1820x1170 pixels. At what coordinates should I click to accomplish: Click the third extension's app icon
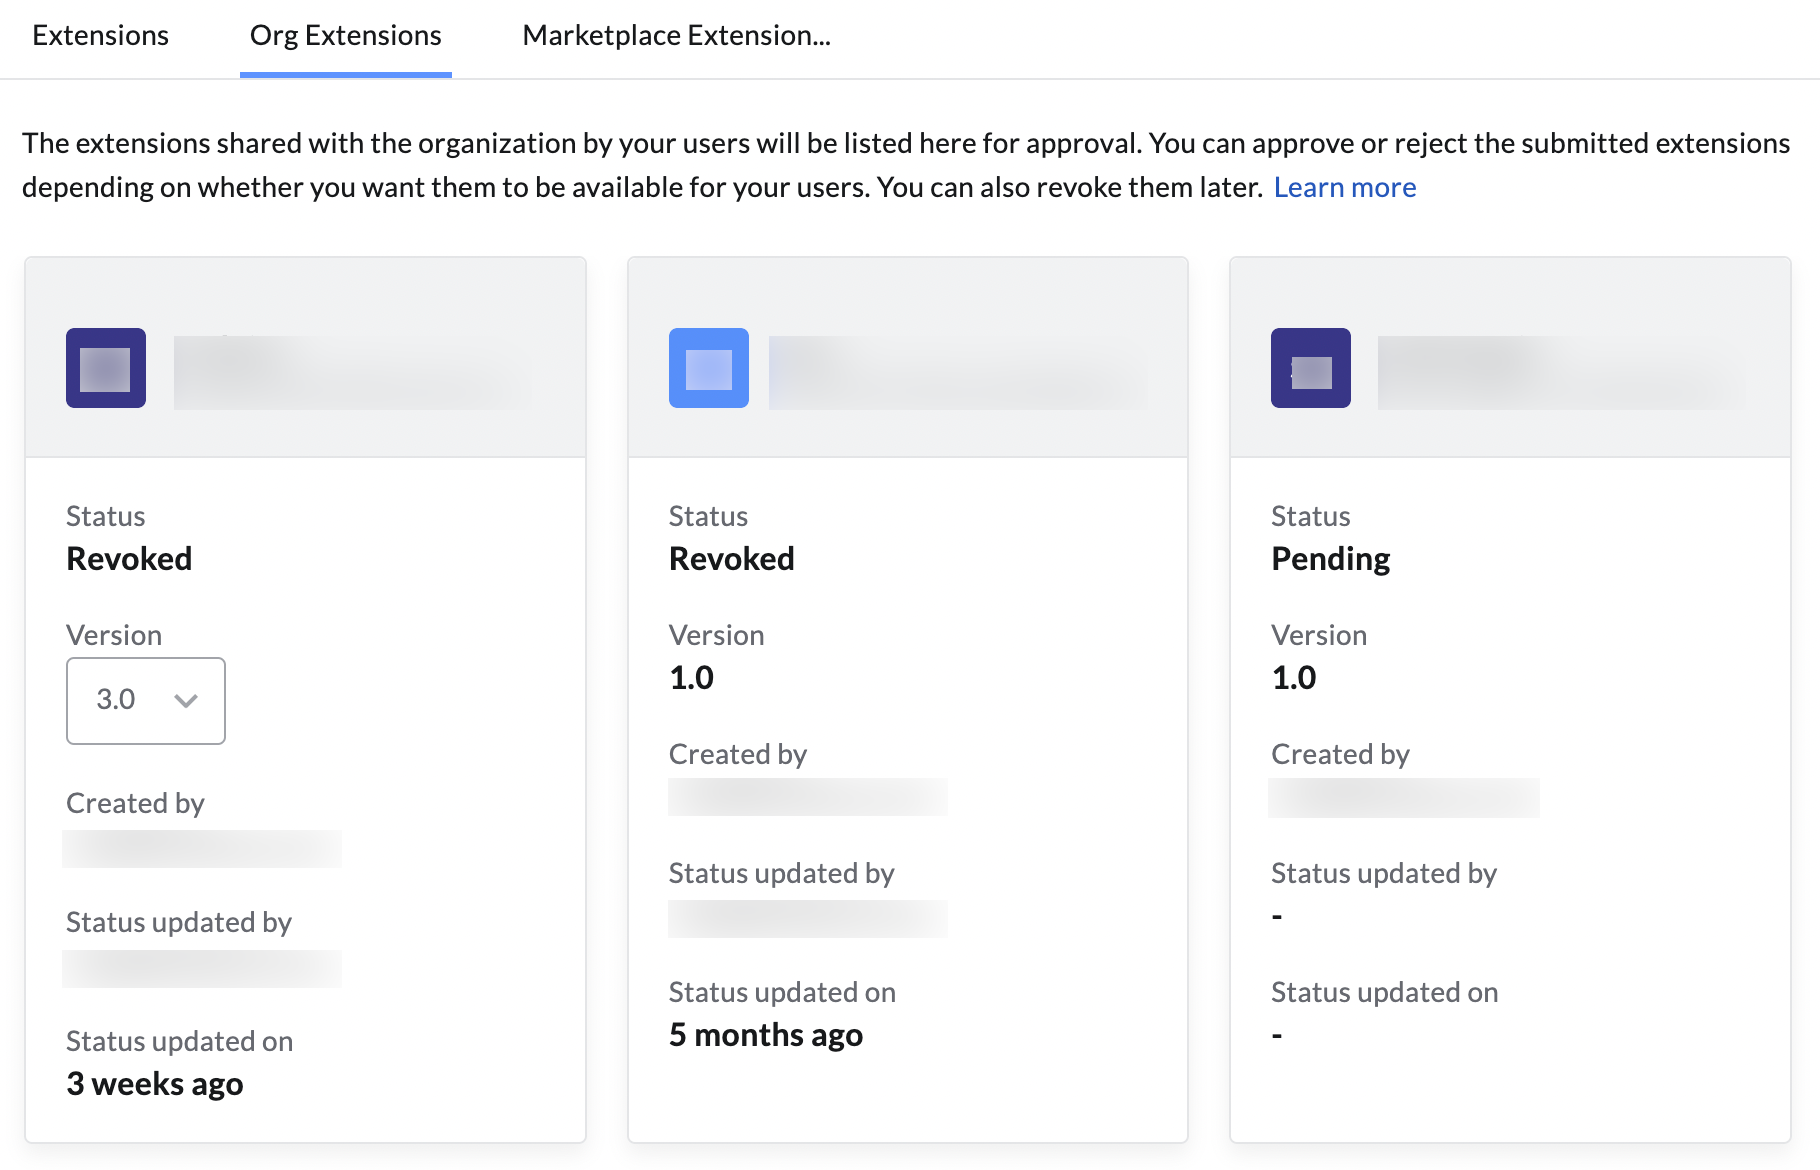click(x=1310, y=367)
